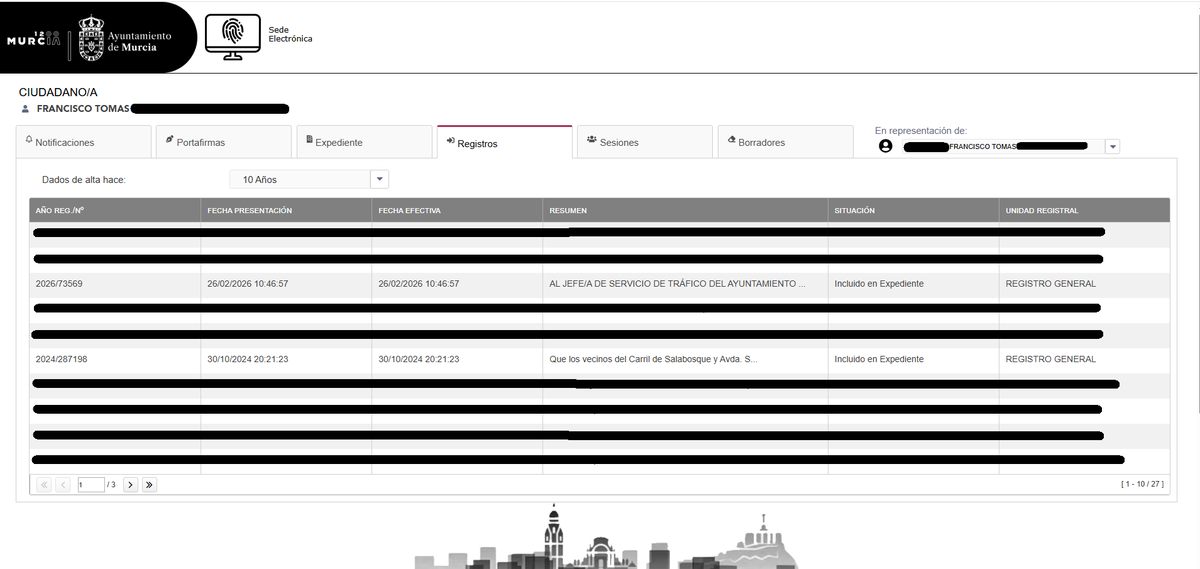Click REGISTRO GENERAL in the 2026/73569 row
1200x569 pixels.
[x=1050, y=284]
